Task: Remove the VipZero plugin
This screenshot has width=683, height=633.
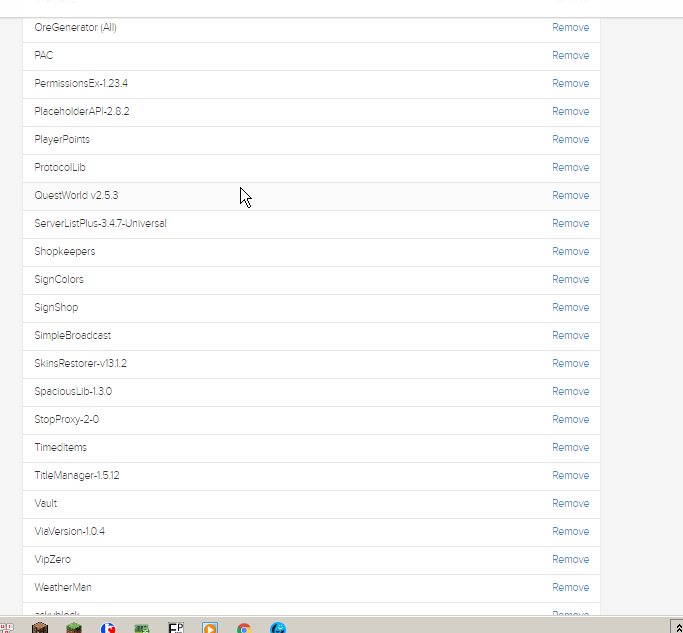Action: [x=571, y=559]
